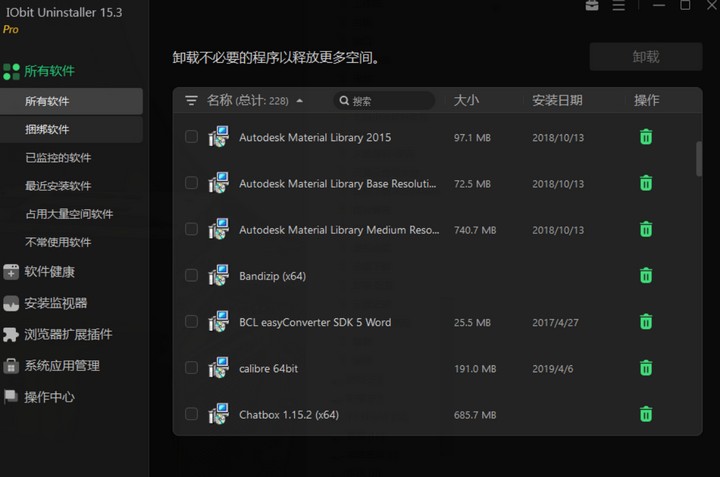Select 最近安装软件 in sidebar
The height and width of the screenshot is (477, 720).
tap(58, 186)
